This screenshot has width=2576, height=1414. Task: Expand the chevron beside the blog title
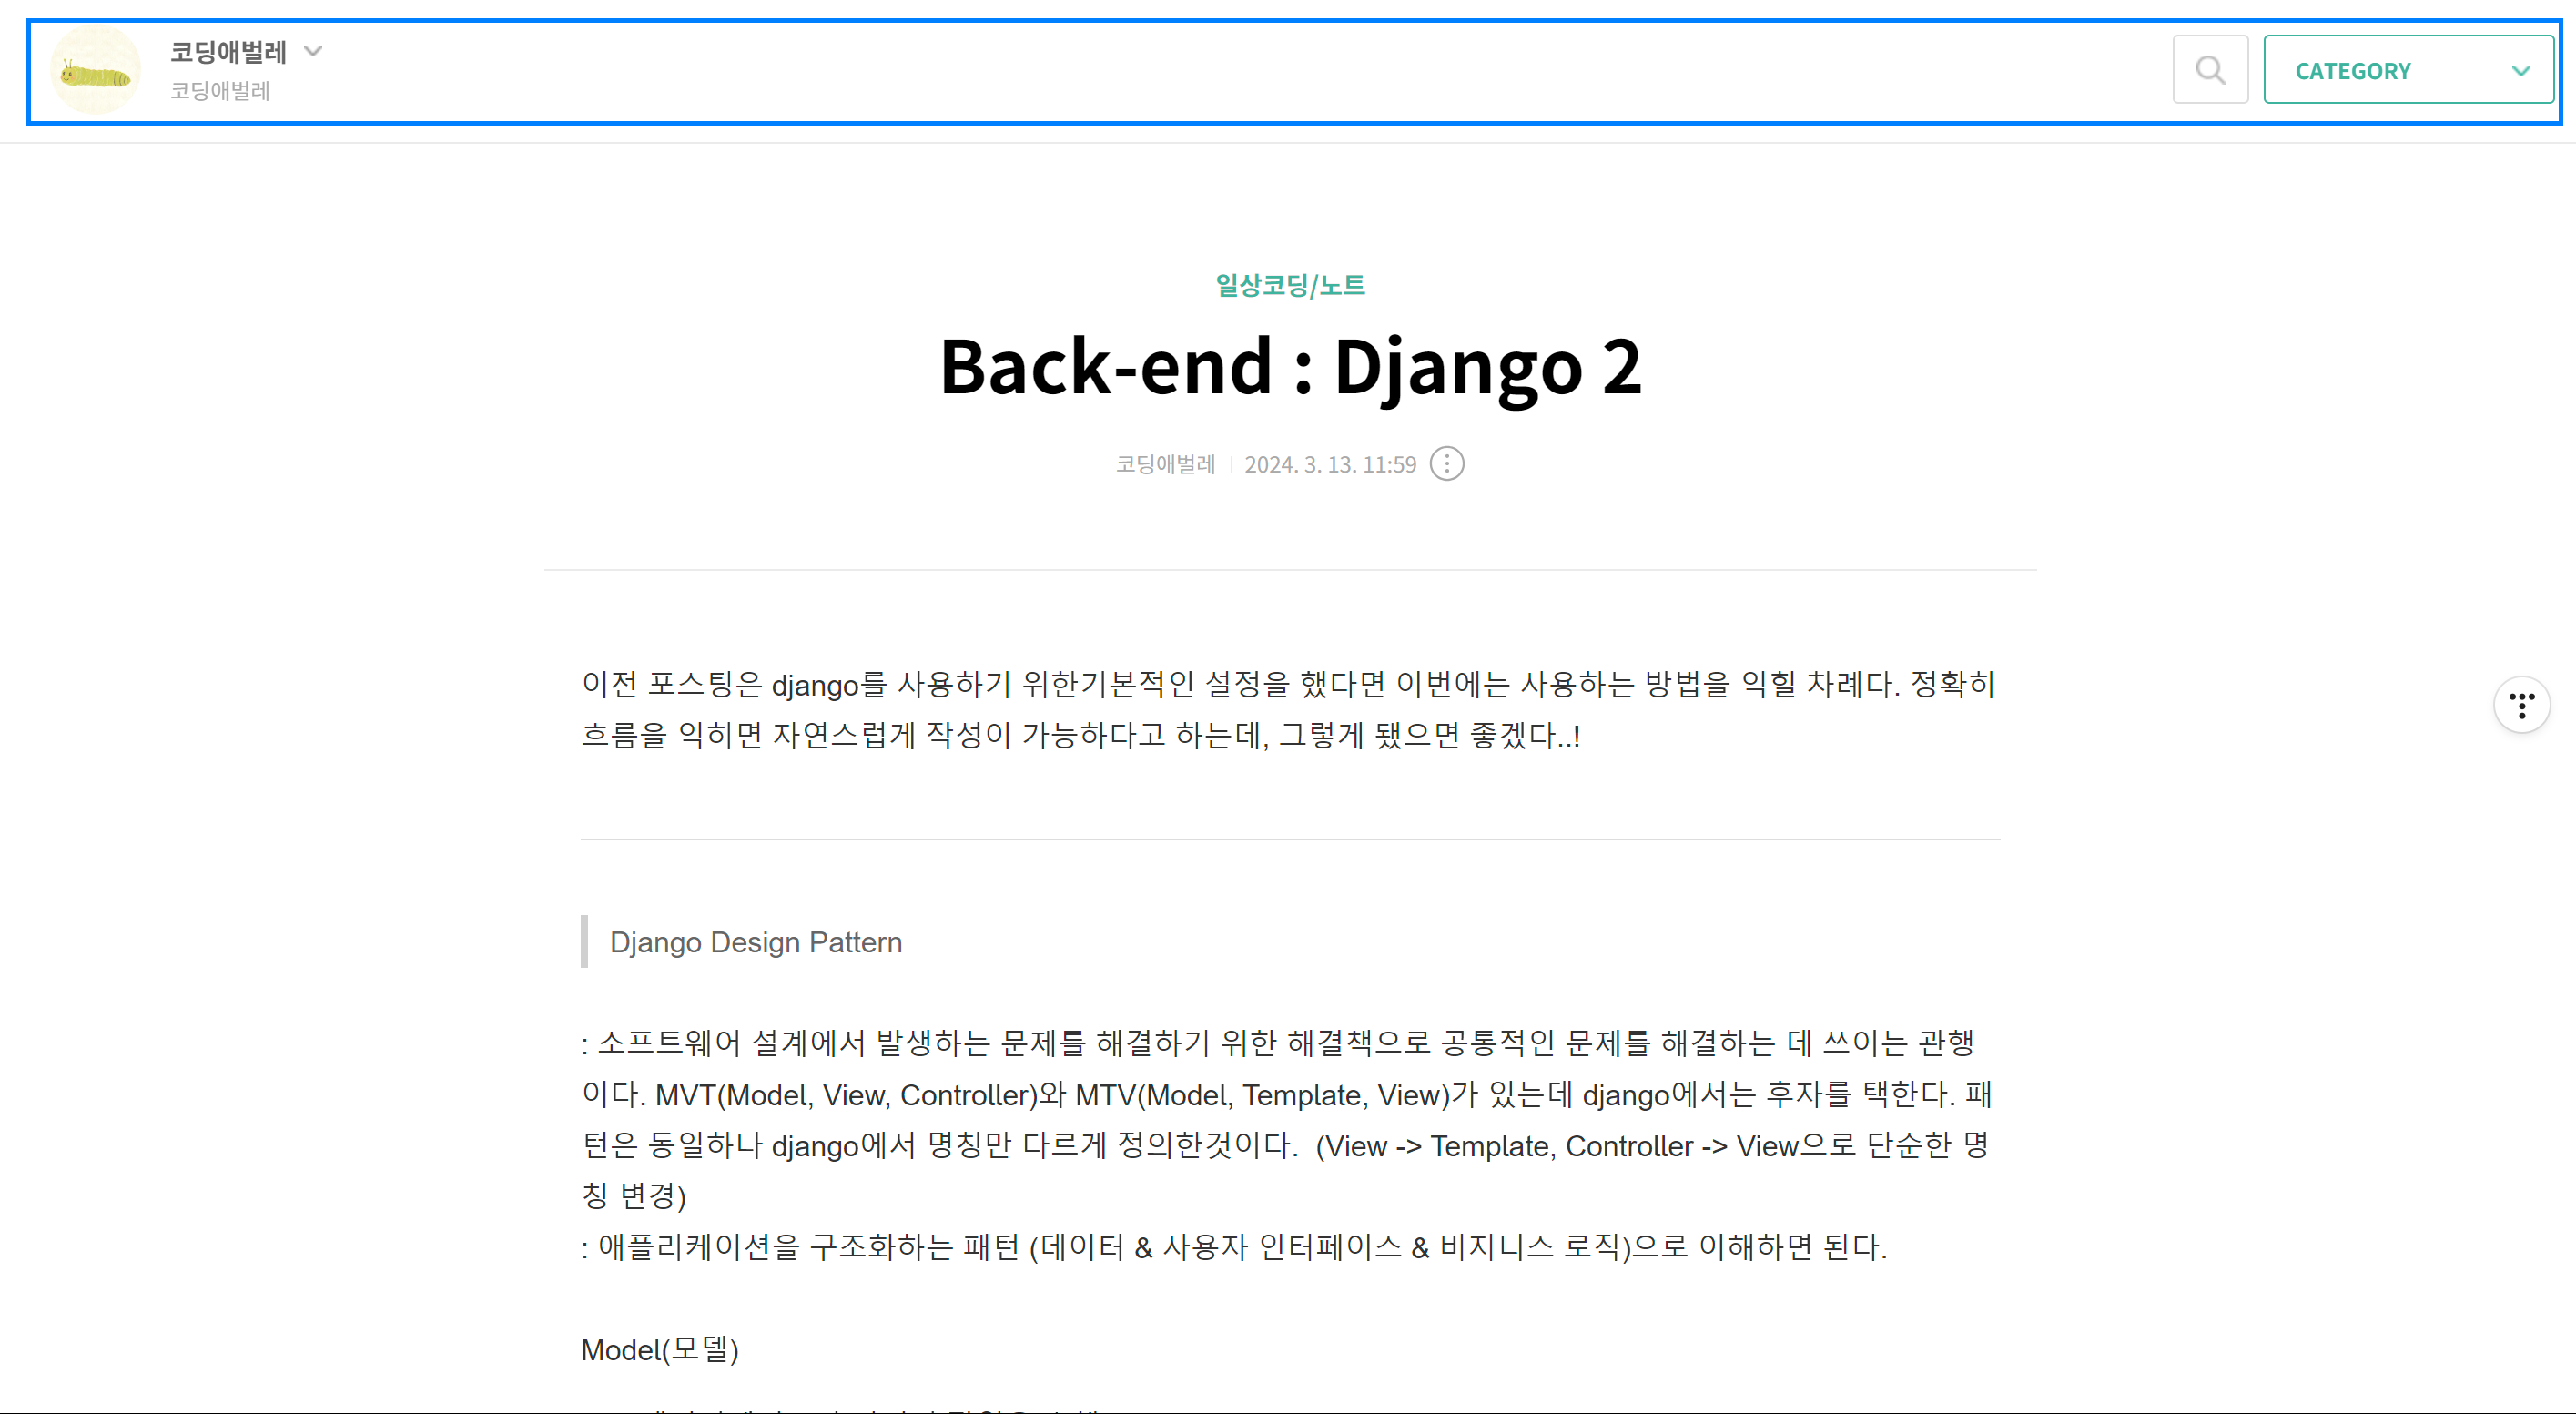(313, 51)
